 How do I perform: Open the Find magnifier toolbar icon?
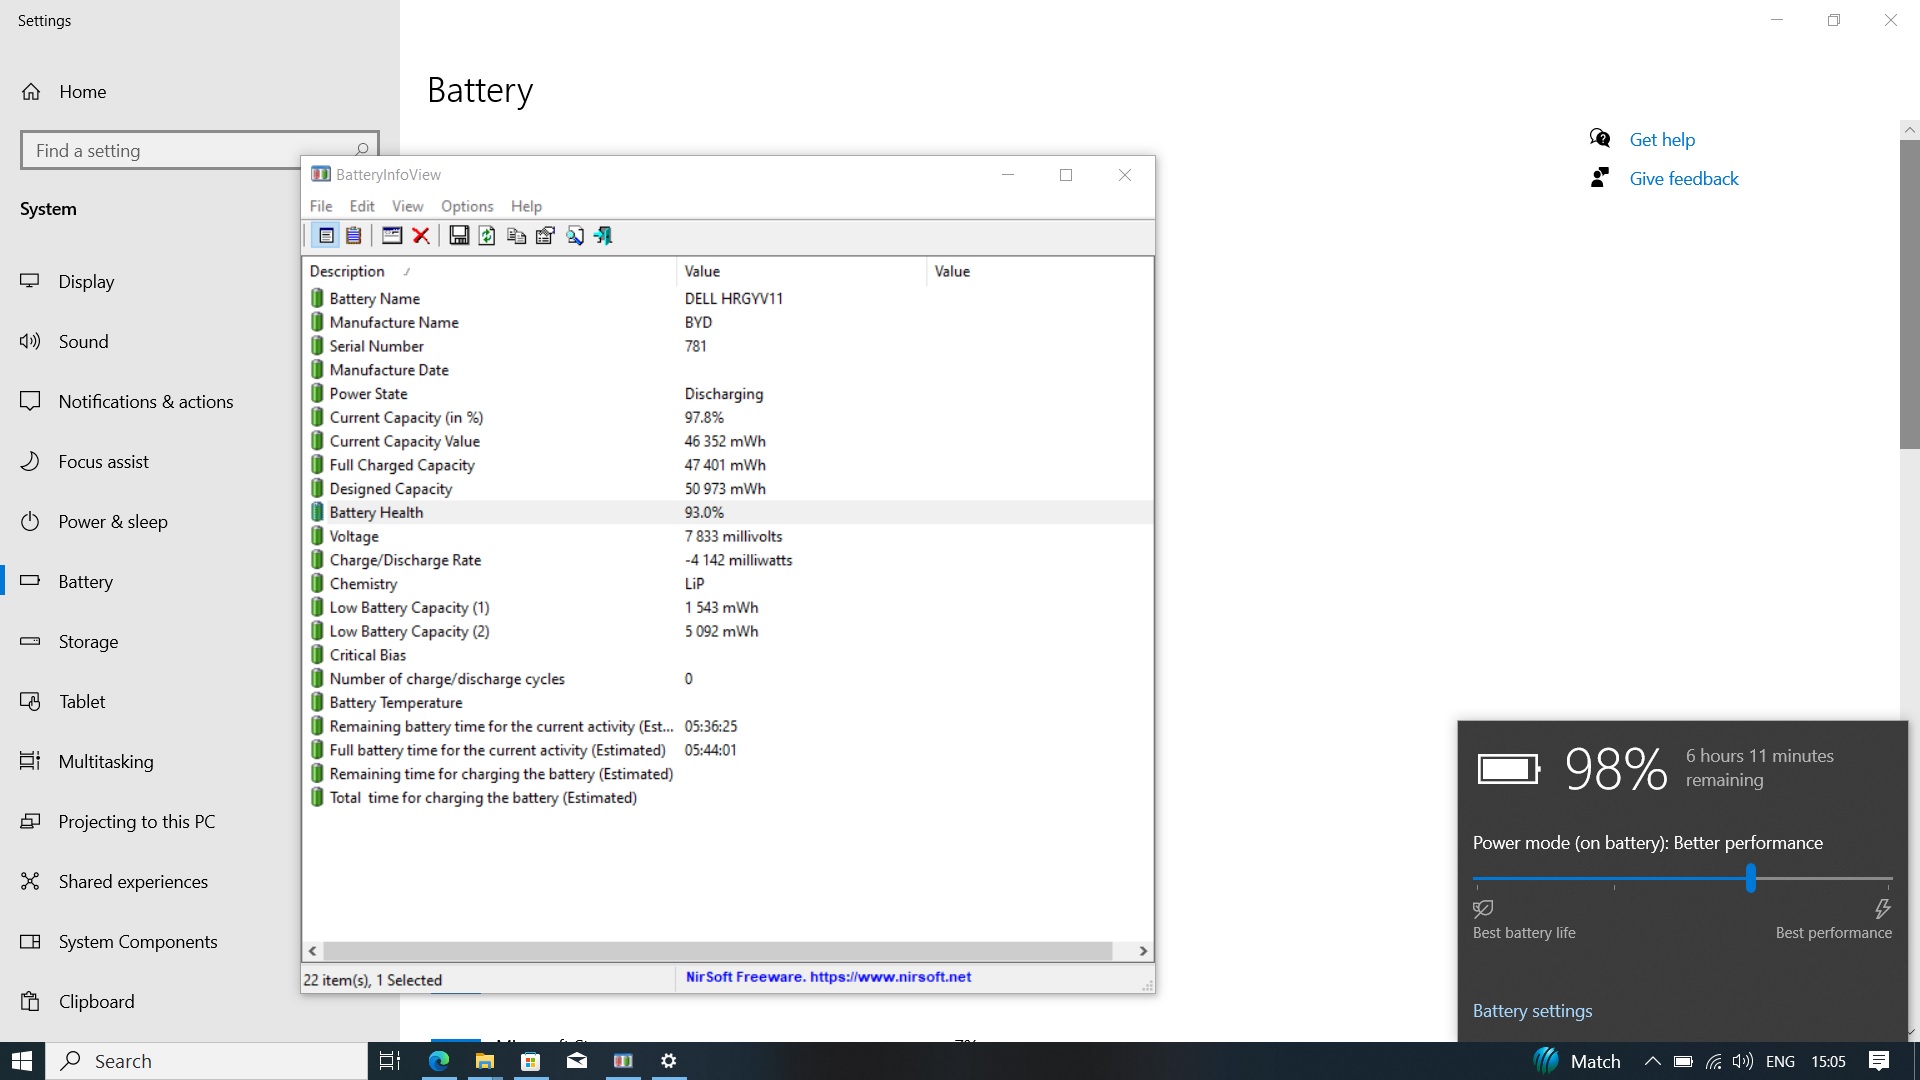575,236
